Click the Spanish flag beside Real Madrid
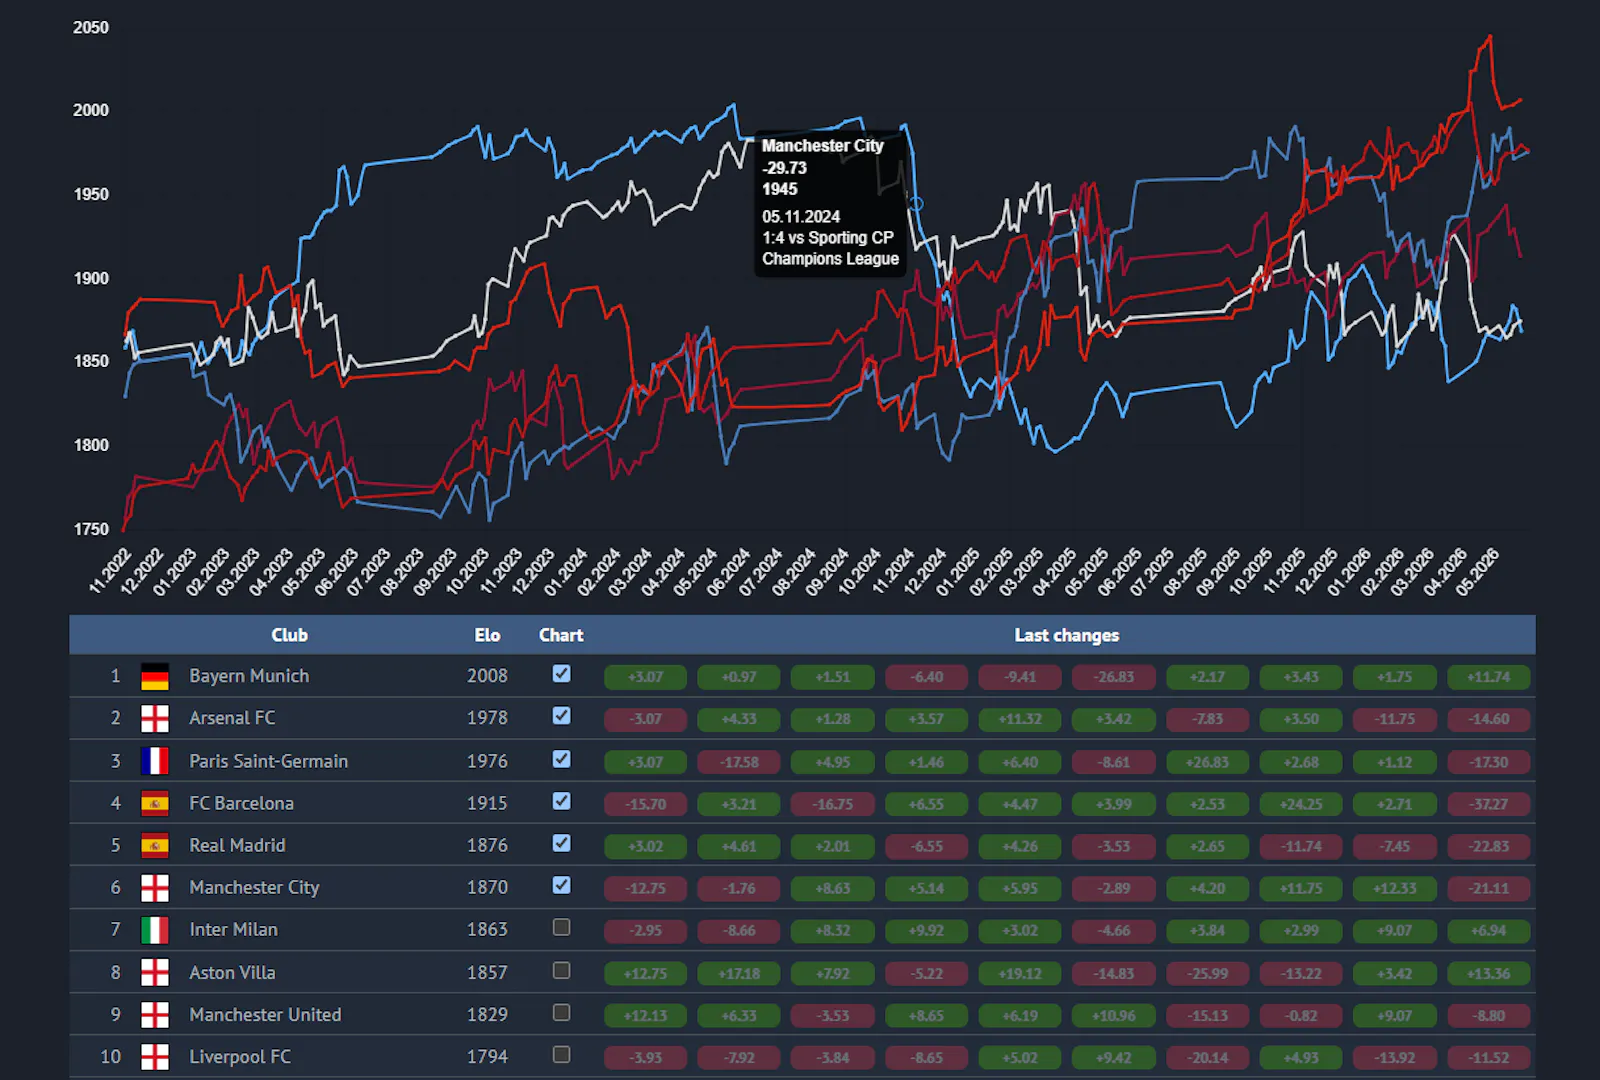Viewport: 1600px width, 1080px height. tap(155, 845)
